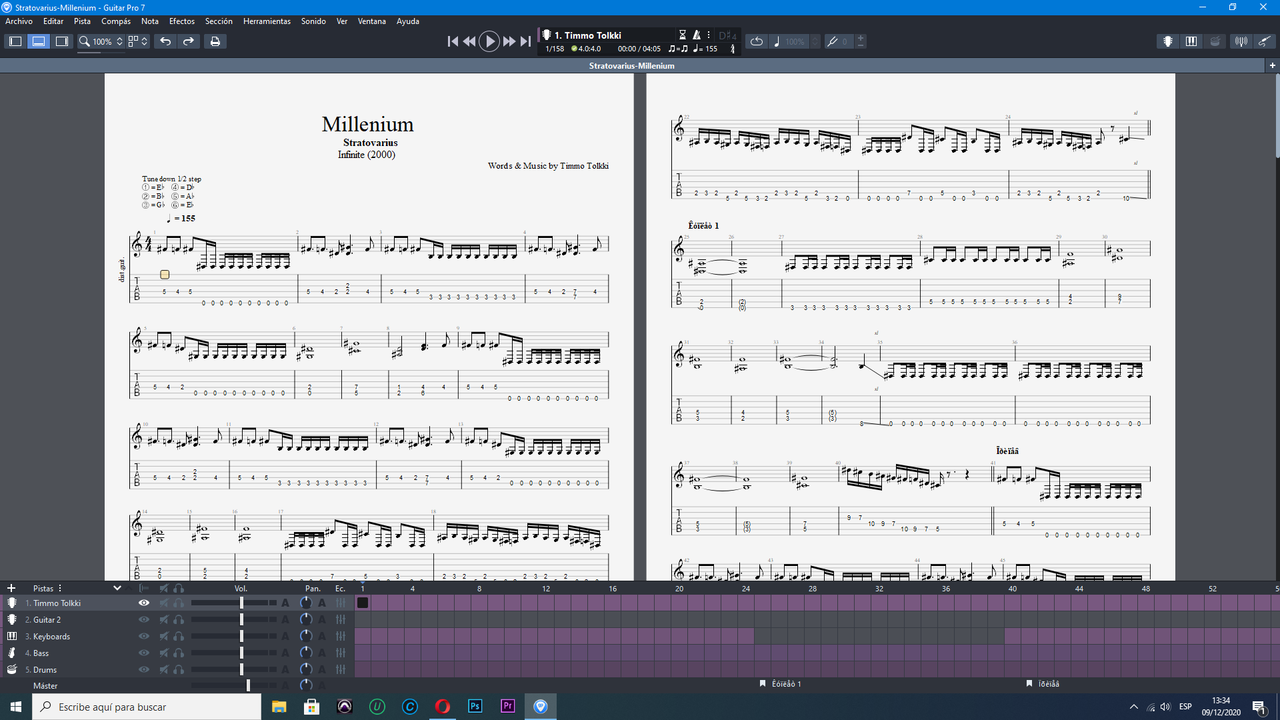1280x720 pixels.
Task: Open equalizer of Guitar 2 track
Action: tap(341, 620)
